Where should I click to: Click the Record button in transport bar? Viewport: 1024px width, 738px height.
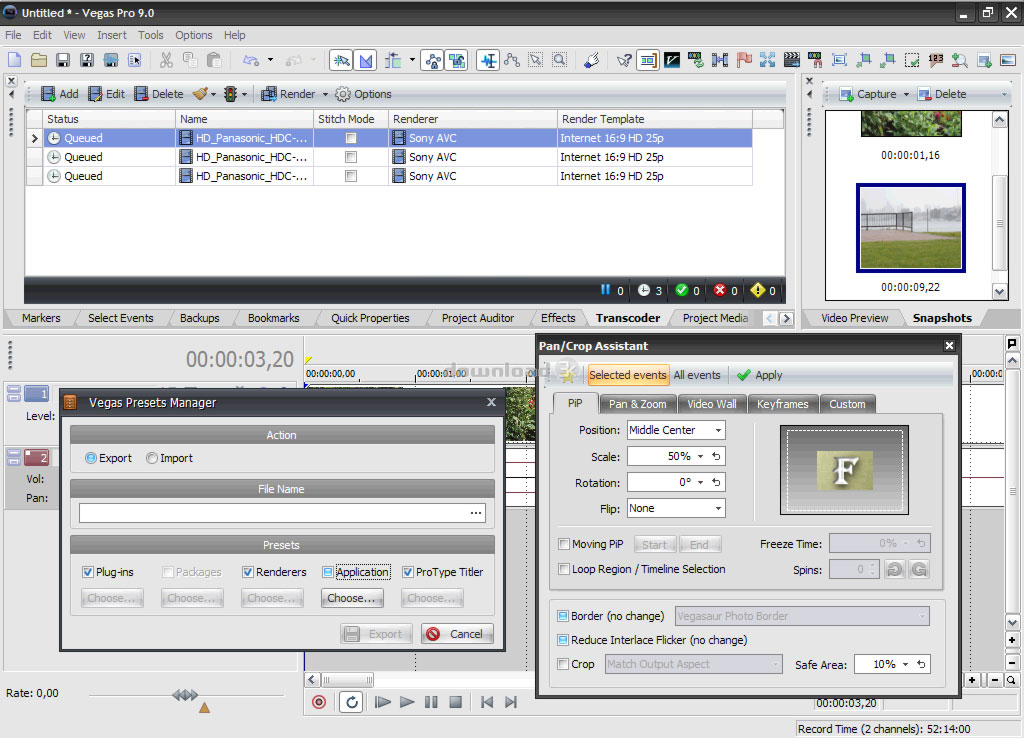pyautogui.click(x=319, y=702)
